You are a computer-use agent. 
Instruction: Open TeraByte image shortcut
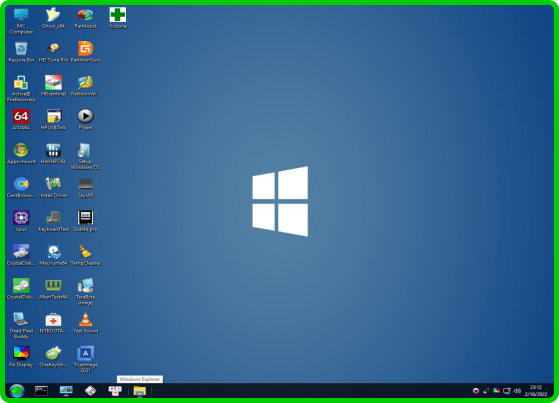[x=85, y=292]
